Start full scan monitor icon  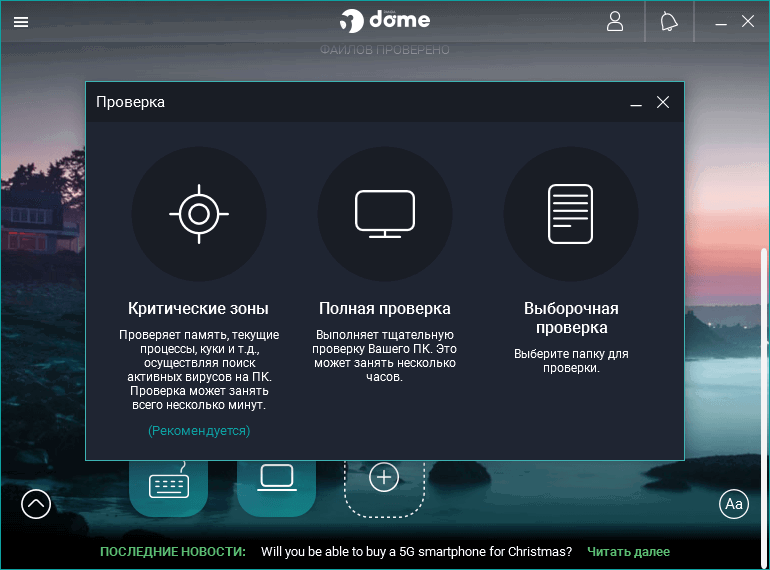[x=385, y=214]
